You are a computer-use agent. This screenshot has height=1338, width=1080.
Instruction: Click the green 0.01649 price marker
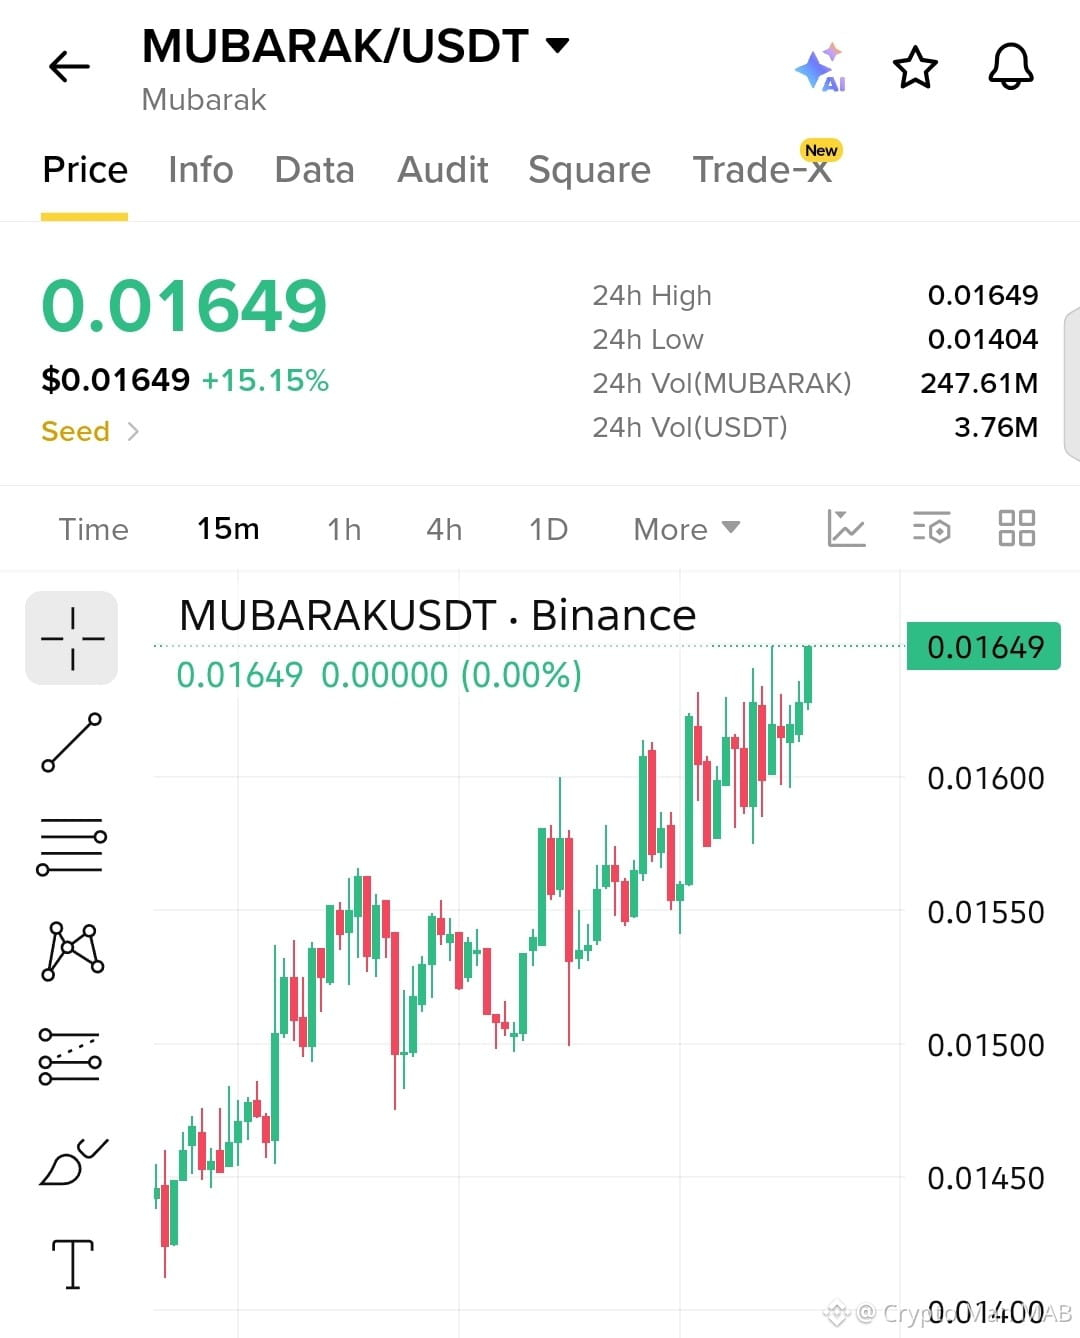984,647
